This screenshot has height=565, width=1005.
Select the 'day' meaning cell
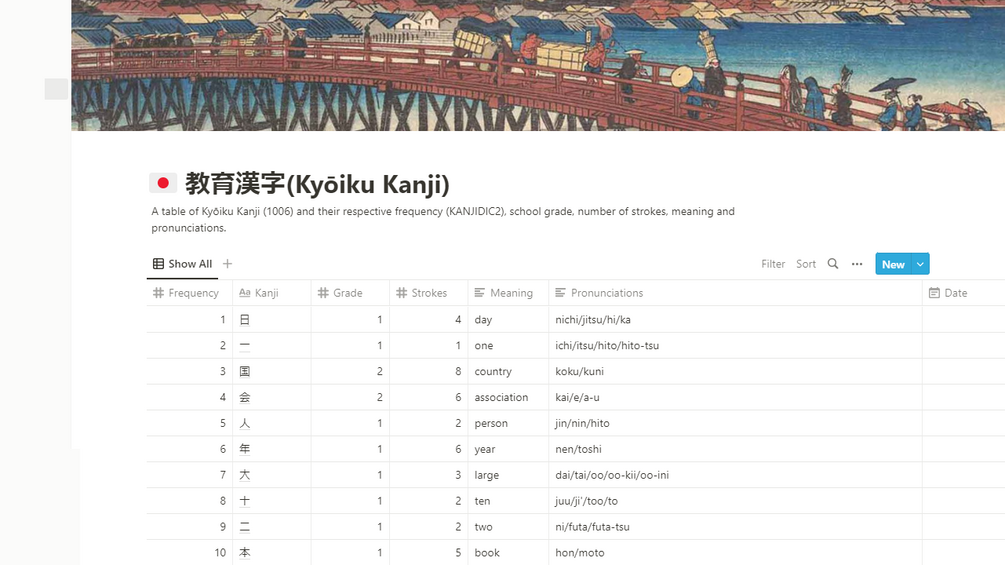pyautogui.click(x=508, y=320)
